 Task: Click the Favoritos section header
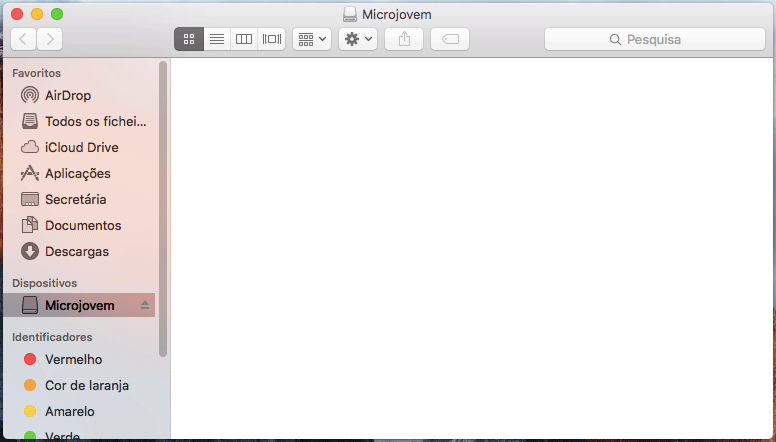coord(36,73)
